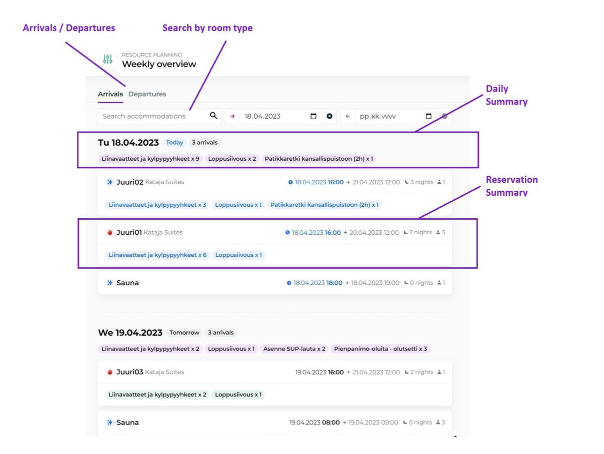Click the Pienpanimo-oluita olutsetti x 3 tag
Viewport: 604px width, 454px height.
(380, 348)
